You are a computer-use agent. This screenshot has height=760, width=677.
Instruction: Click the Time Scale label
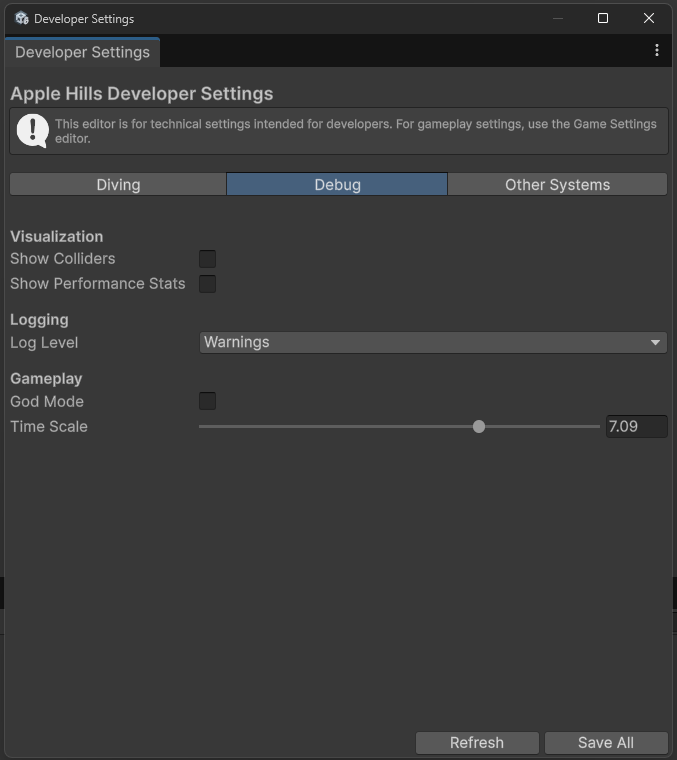49,426
